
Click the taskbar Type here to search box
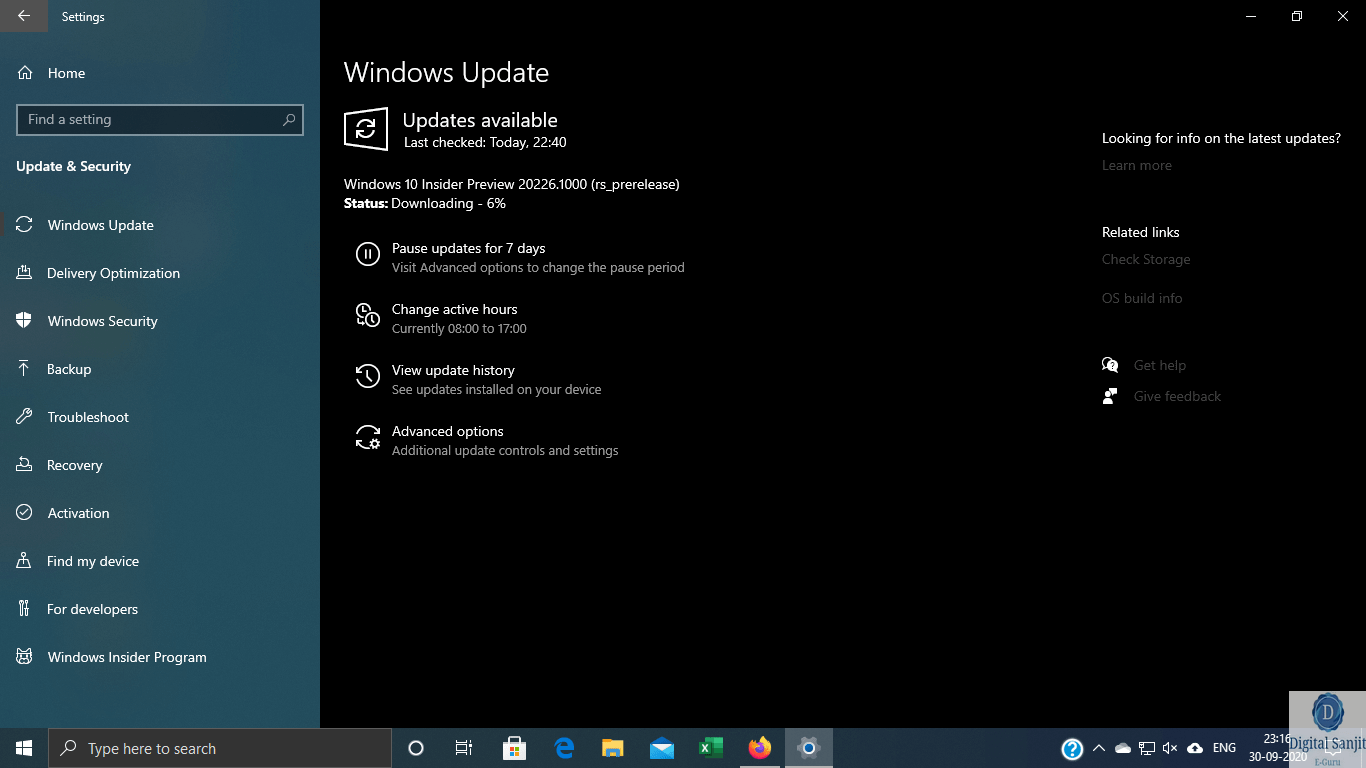(220, 748)
